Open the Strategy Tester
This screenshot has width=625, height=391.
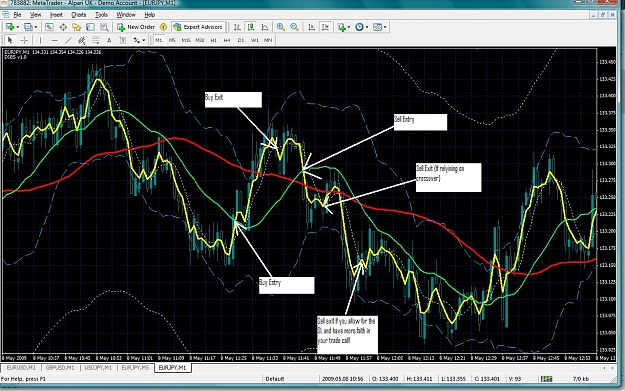tap(104, 27)
